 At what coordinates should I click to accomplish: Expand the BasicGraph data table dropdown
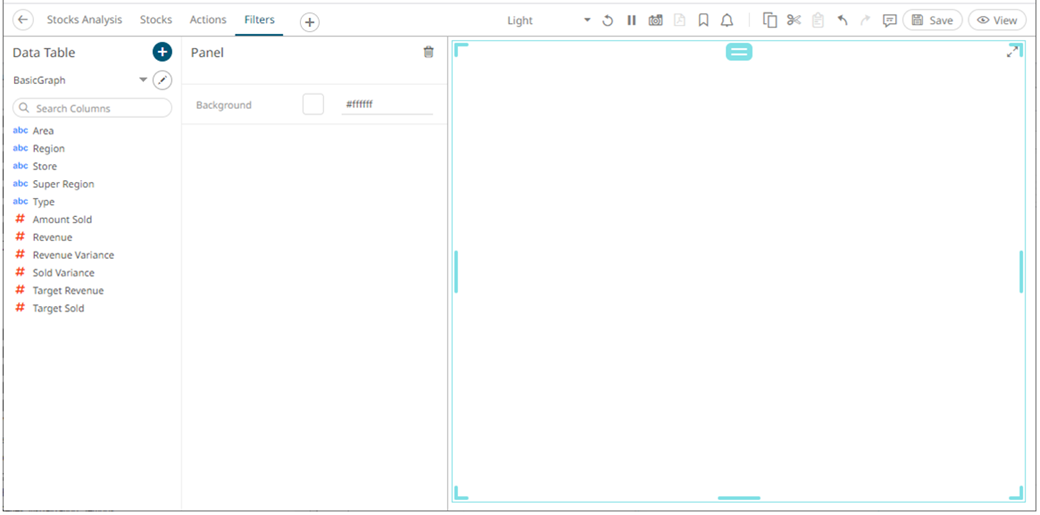point(143,80)
